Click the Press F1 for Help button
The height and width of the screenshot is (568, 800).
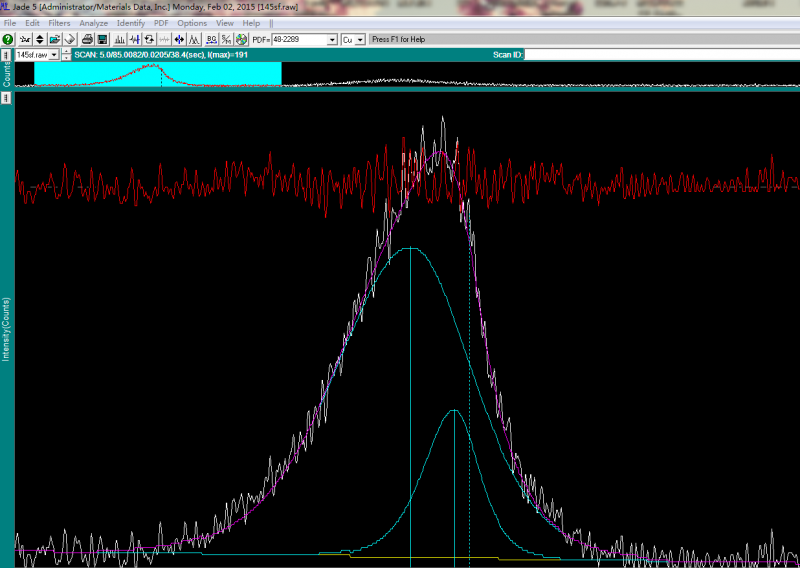click(398, 40)
